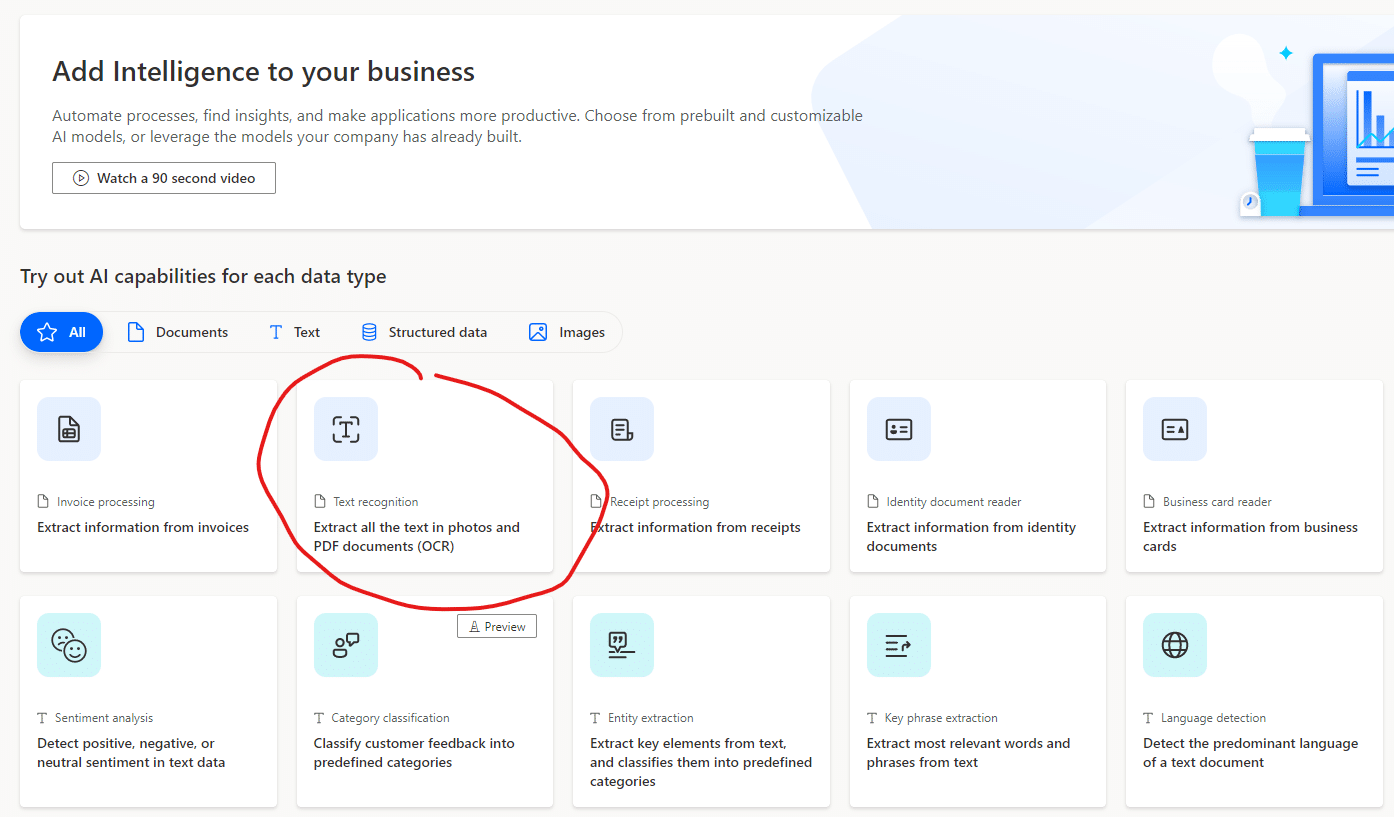This screenshot has height=817, width=1394.
Task: Switch to the Images tab
Action: (567, 332)
